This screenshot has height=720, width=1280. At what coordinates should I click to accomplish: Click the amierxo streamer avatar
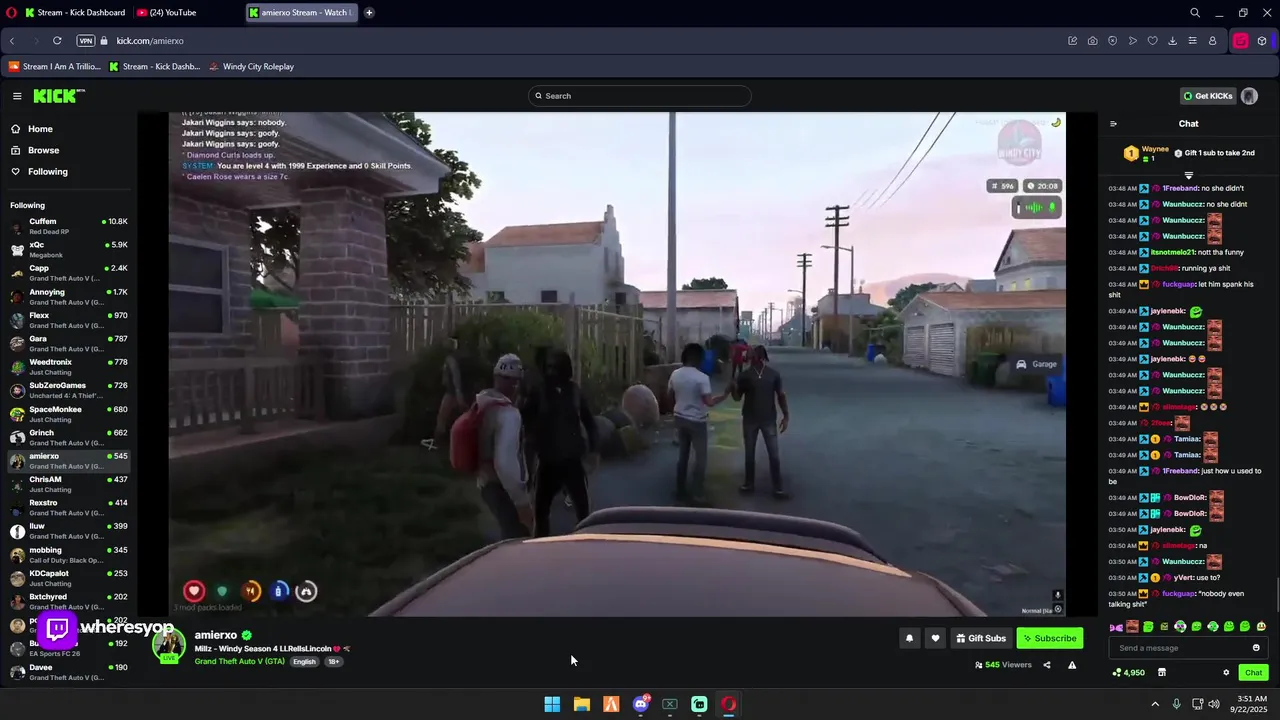click(168, 645)
